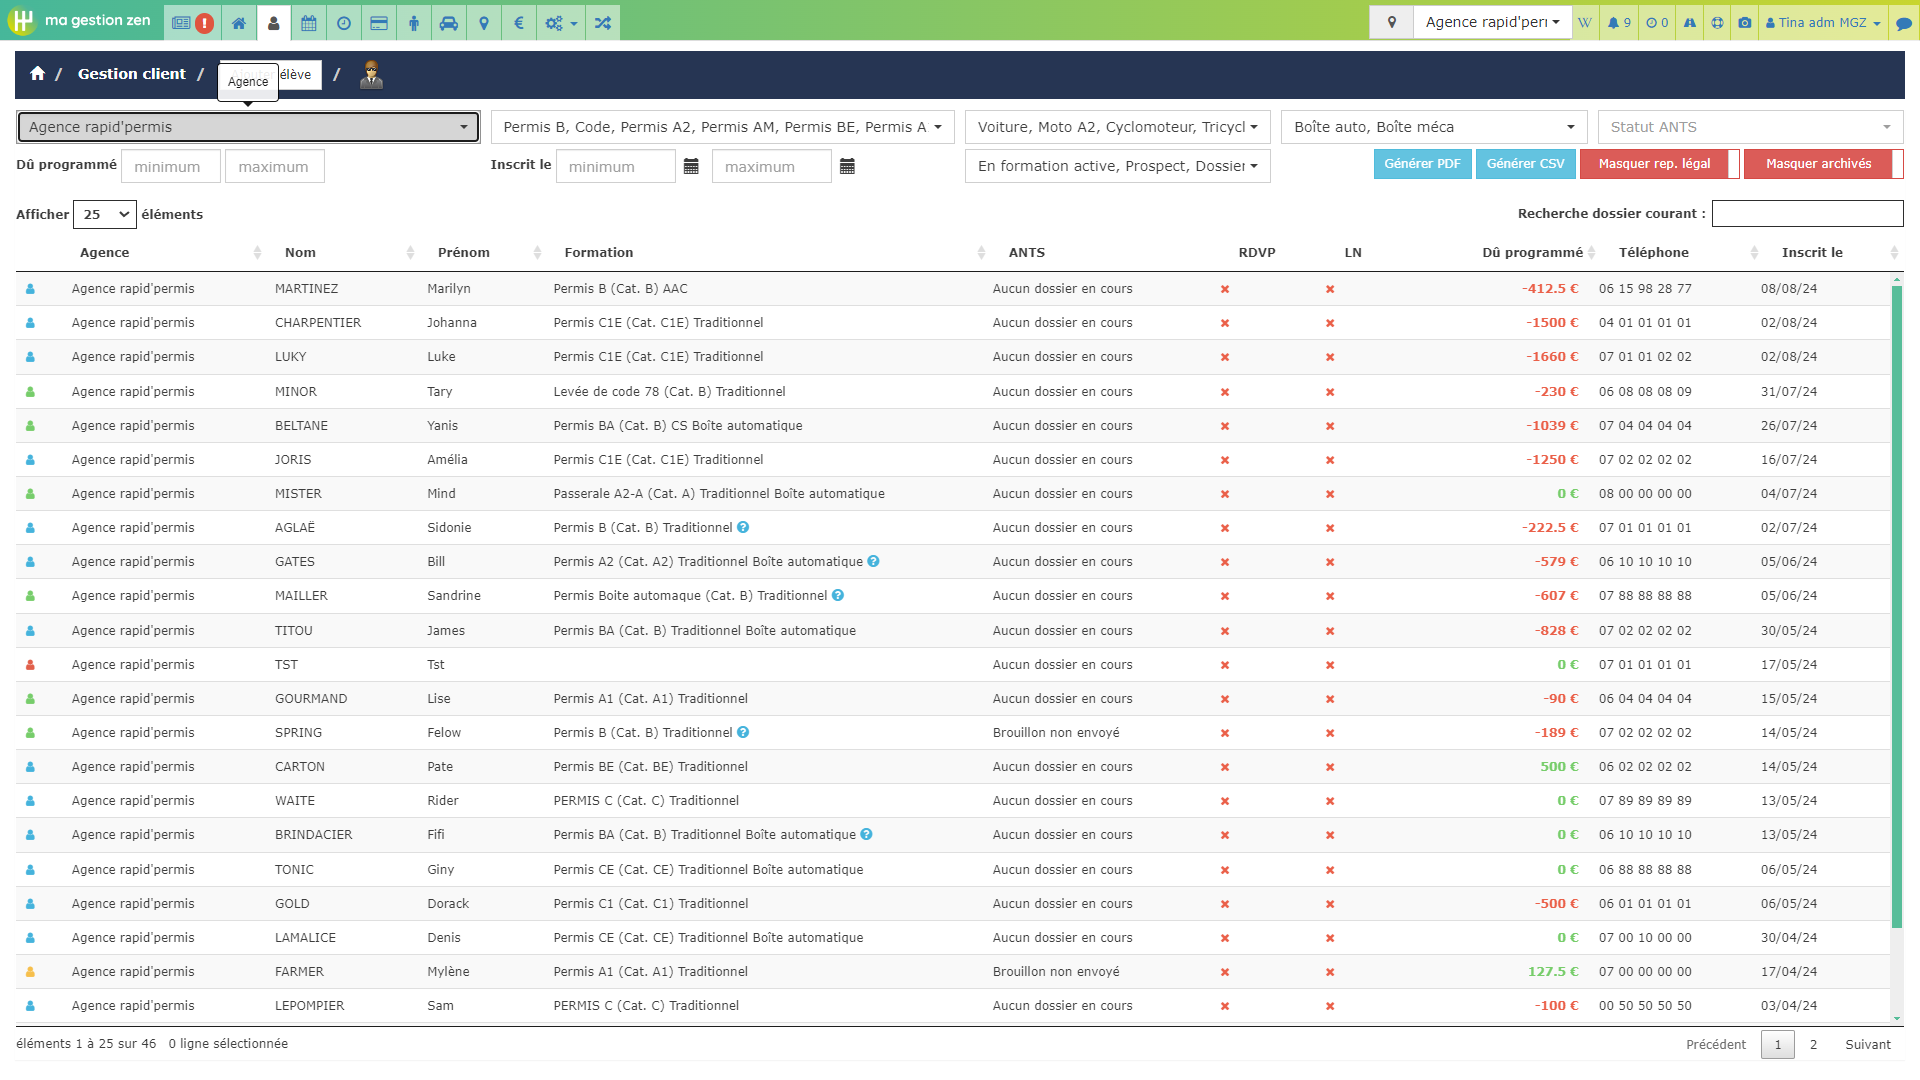Image resolution: width=1920 pixels, height=1080 pixels.
Task: Sort table by Nom column
Action: point(345,253)
